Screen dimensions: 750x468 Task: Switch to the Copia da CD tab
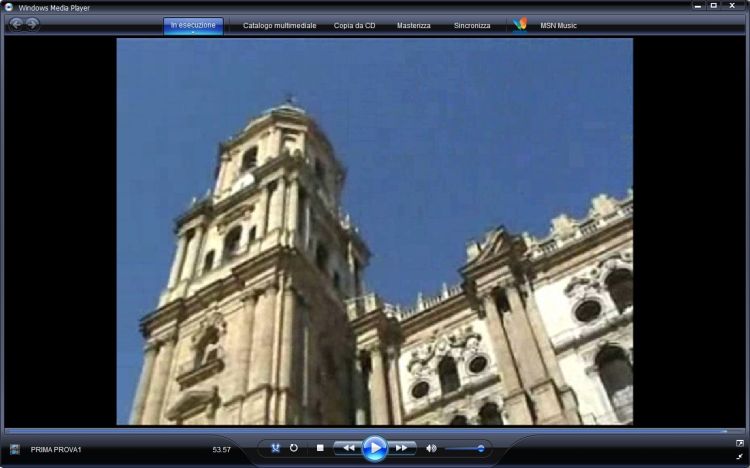click(354, 26)
